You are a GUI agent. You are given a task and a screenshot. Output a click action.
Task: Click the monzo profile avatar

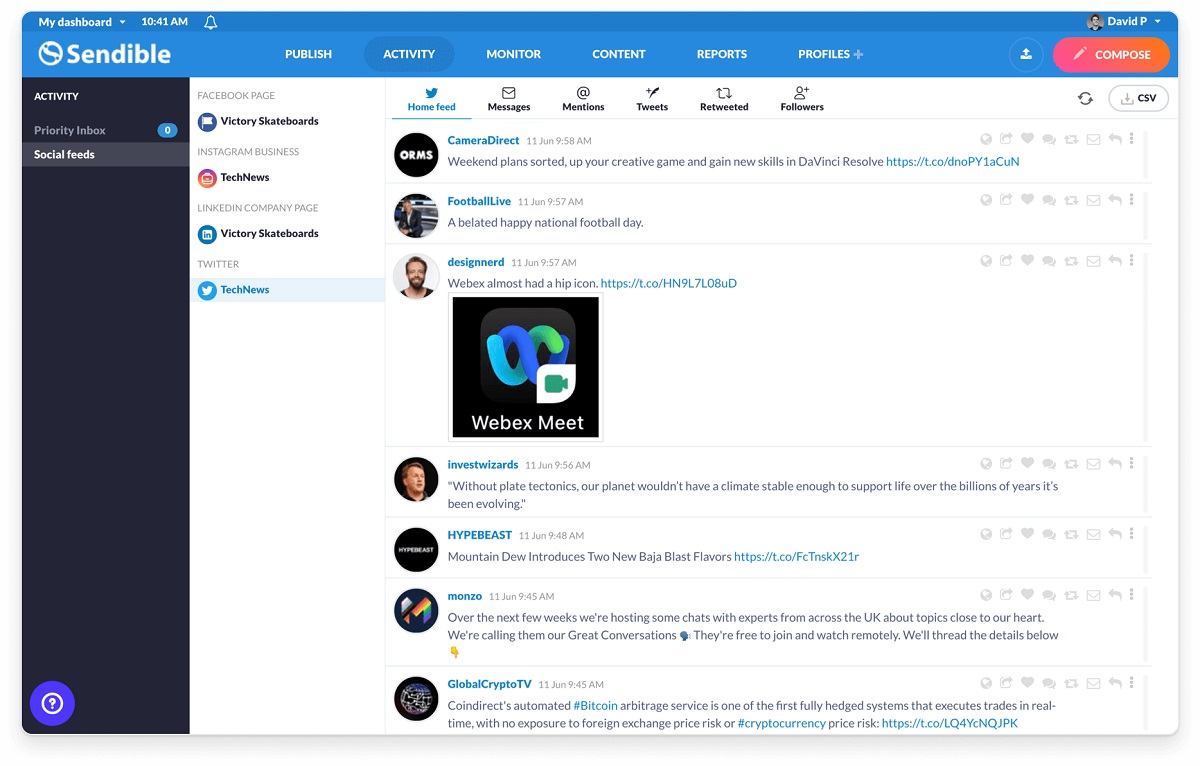click(x=416, y=611)
